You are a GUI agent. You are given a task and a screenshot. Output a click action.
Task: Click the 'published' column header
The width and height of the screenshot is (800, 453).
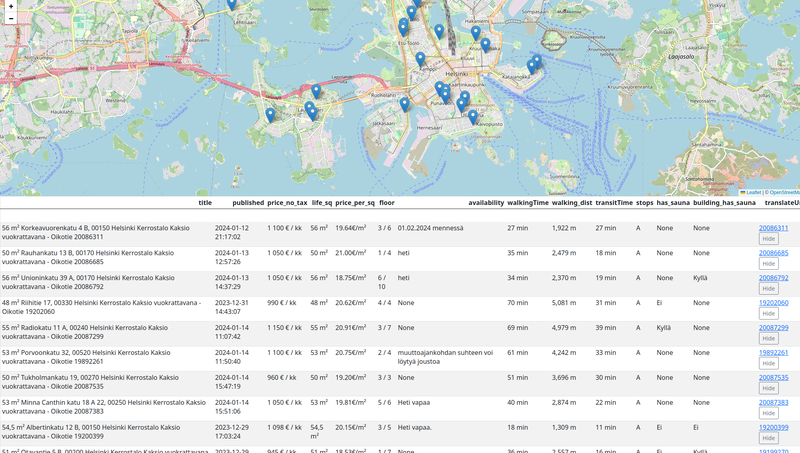(x=248, y=203)
